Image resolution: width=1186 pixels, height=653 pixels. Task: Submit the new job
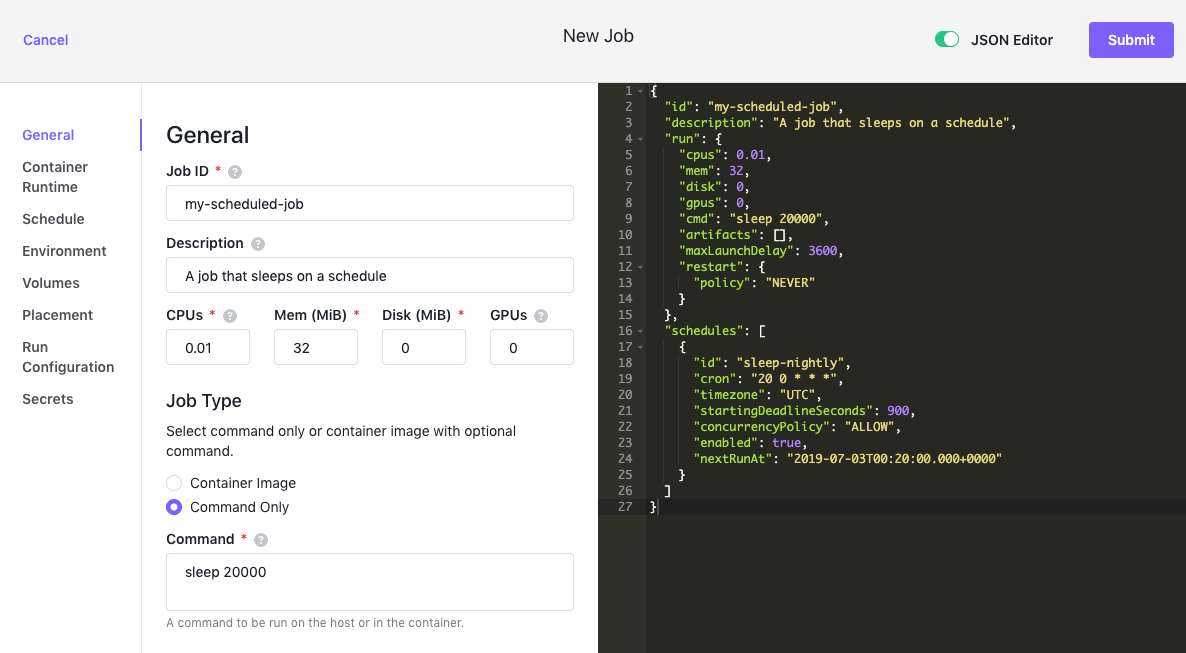tap(1131, 40)
